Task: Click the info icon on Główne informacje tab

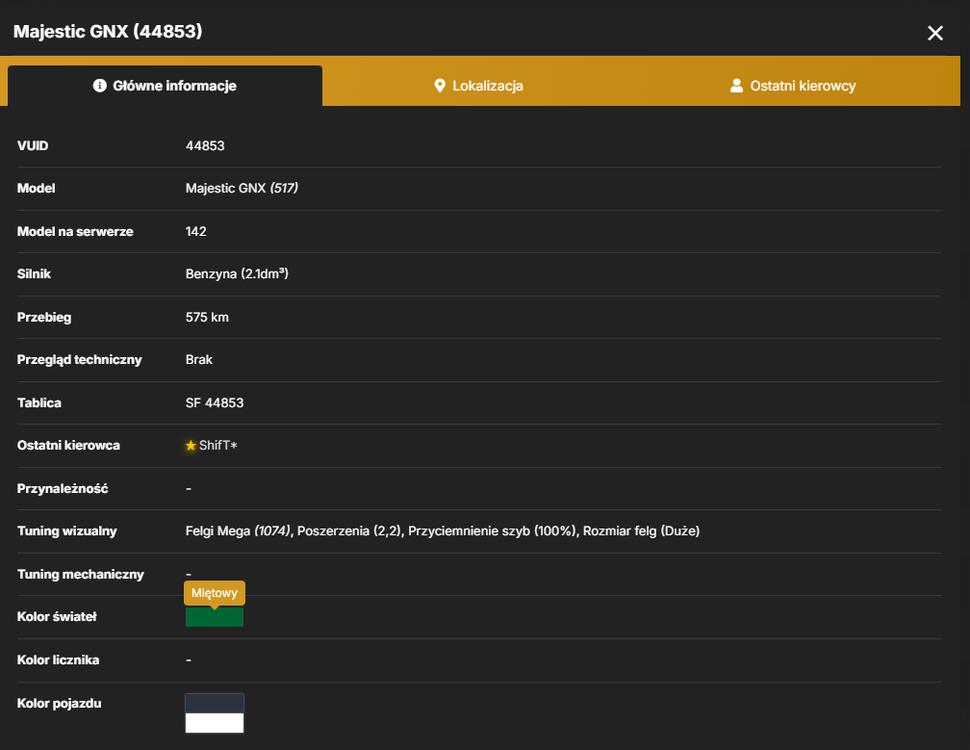Action: (100, 85)
